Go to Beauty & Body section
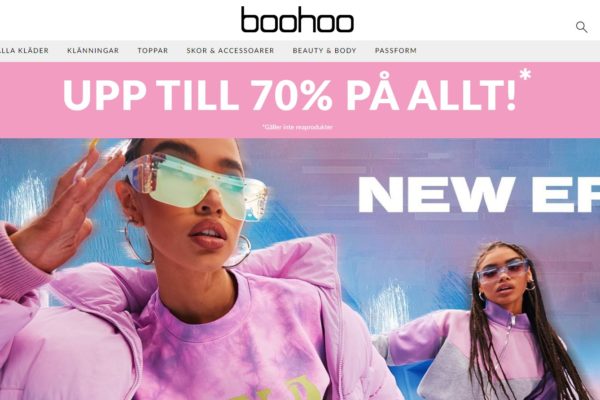The height and width of the screenshot is (400, 600). 324,51
